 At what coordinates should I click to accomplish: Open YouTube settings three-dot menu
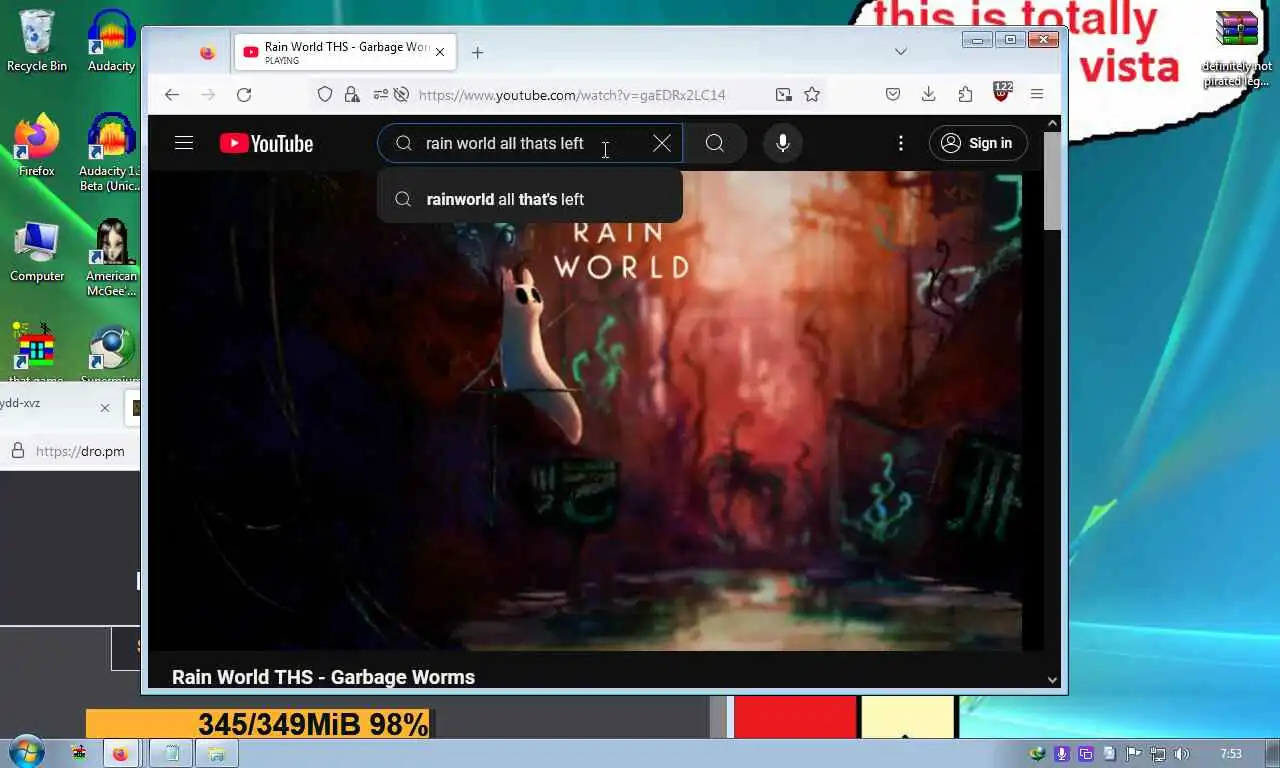pyautogui.click(x=901, y=143)
